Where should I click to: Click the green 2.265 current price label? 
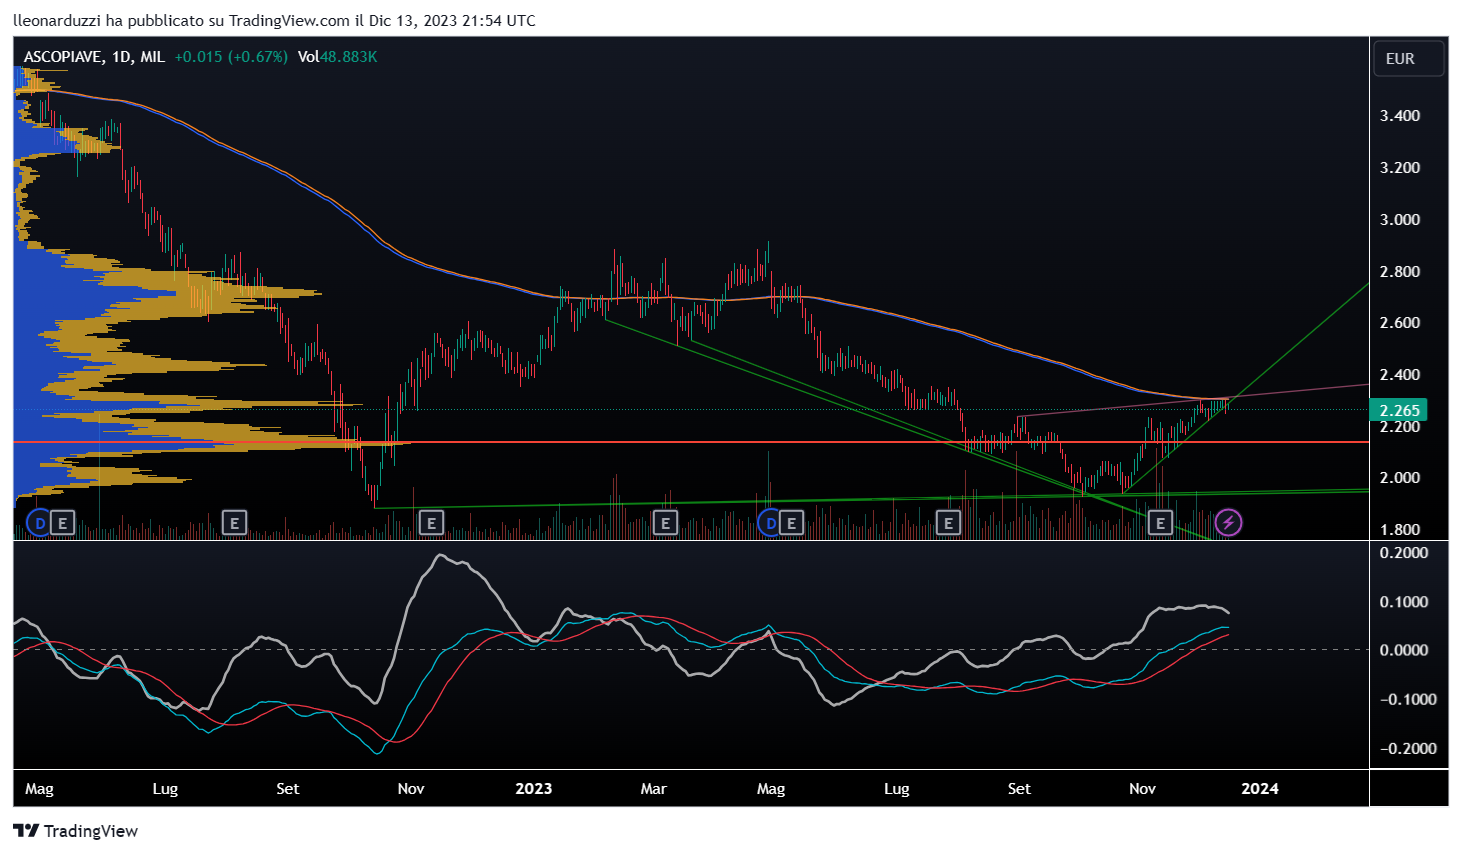pyautogui.click(x=1400, y=411)
